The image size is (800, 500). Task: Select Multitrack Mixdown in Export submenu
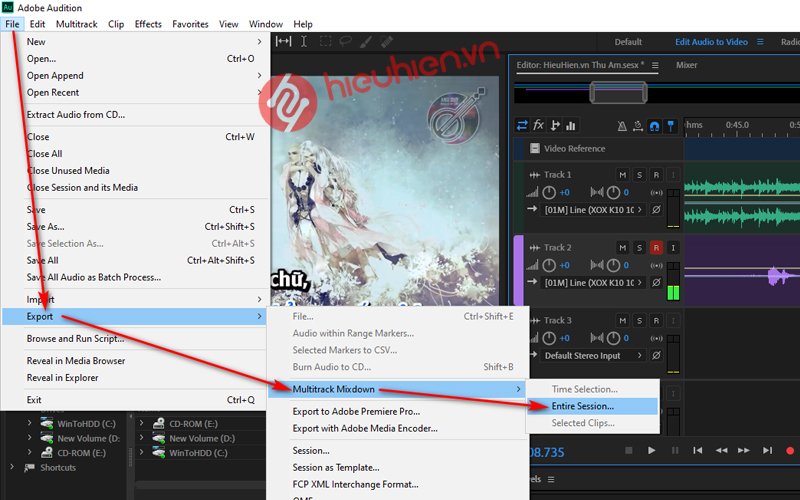click(x=398, y=389)
